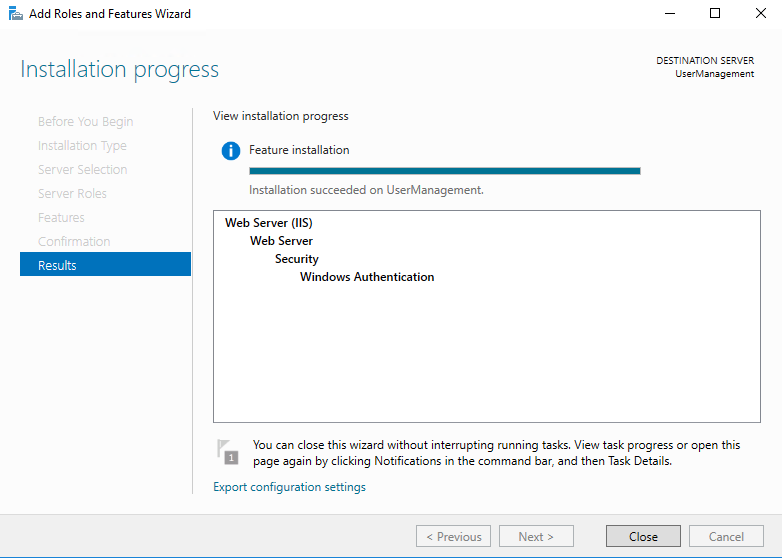Click the installation progress bar
The height and width of the screenshot is (558, 782).
coord(444,171)
